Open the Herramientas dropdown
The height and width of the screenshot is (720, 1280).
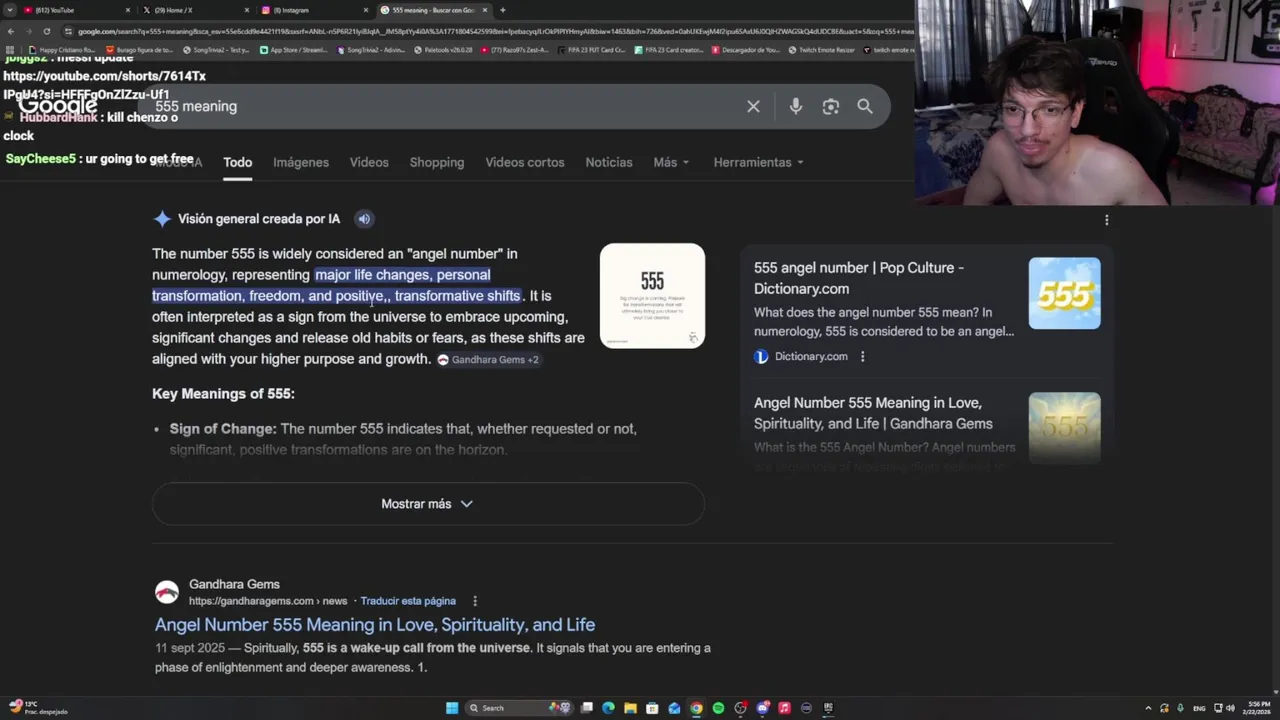coord(758,162)
